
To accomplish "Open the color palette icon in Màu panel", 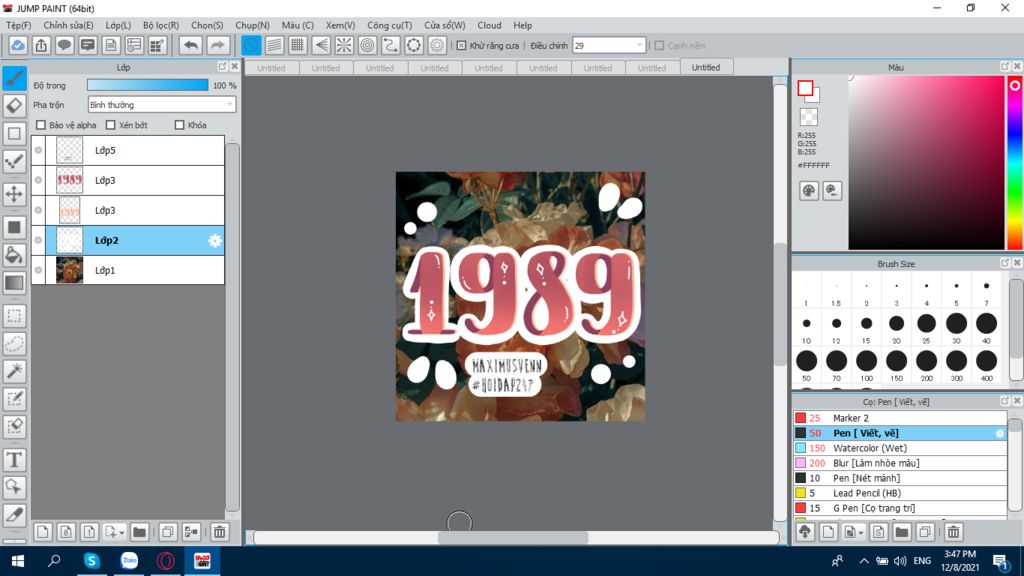I will [808, 191].
